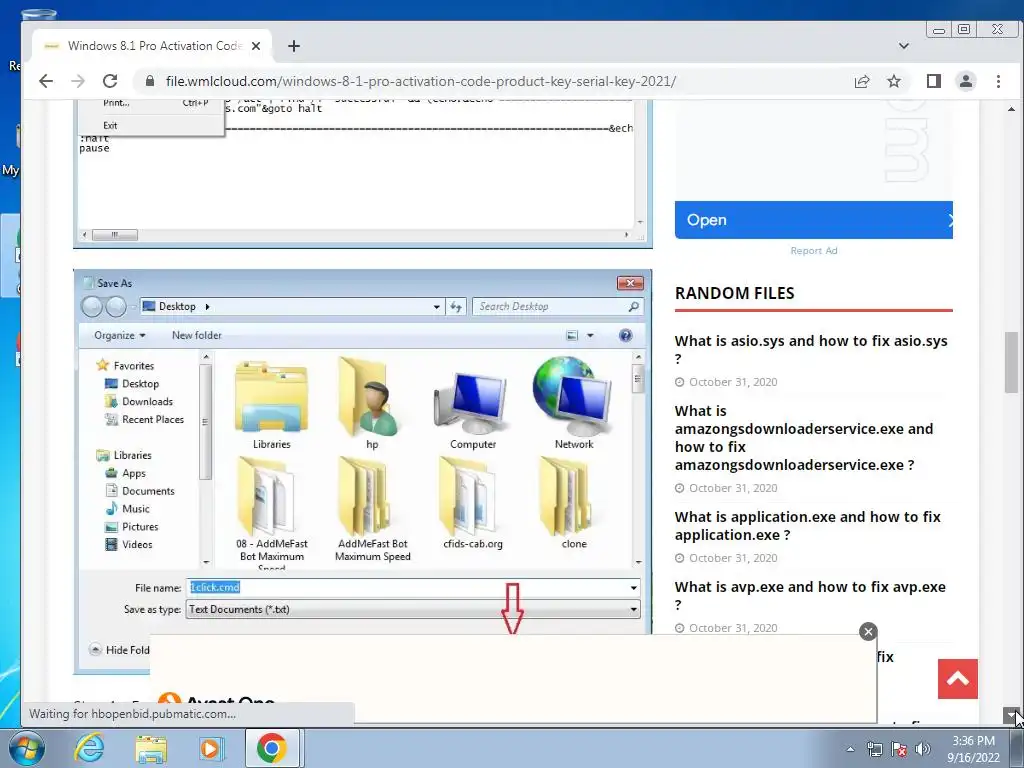Open the application.exe article link

(808, 526)
